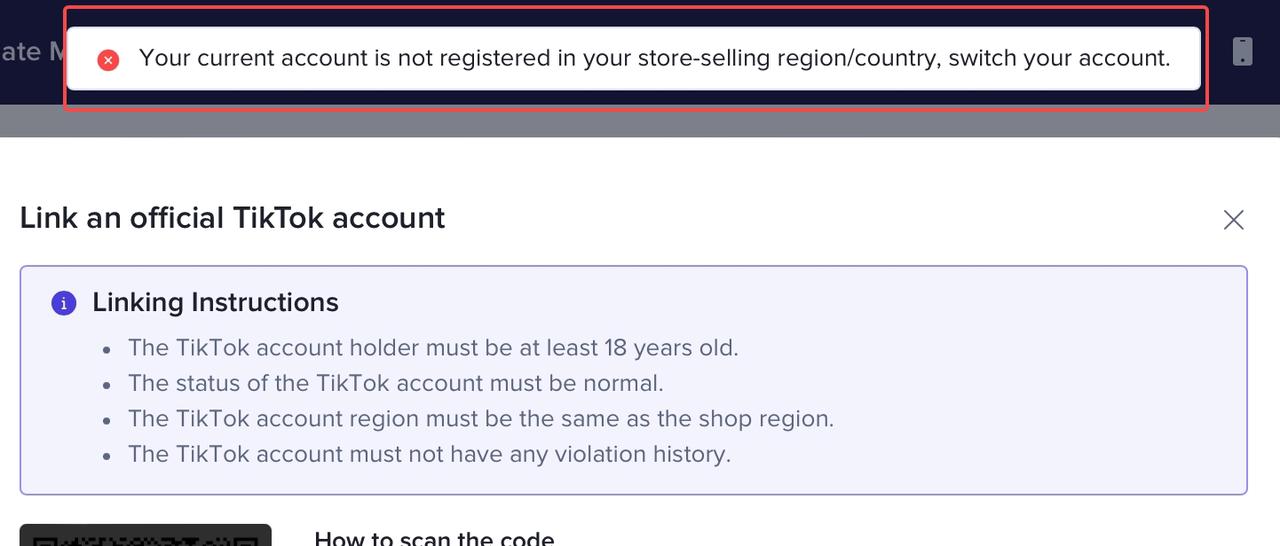Click the "How to scan the code" heading
The height and width of the screenshot is (546, 1280).
tap(434, 538)
